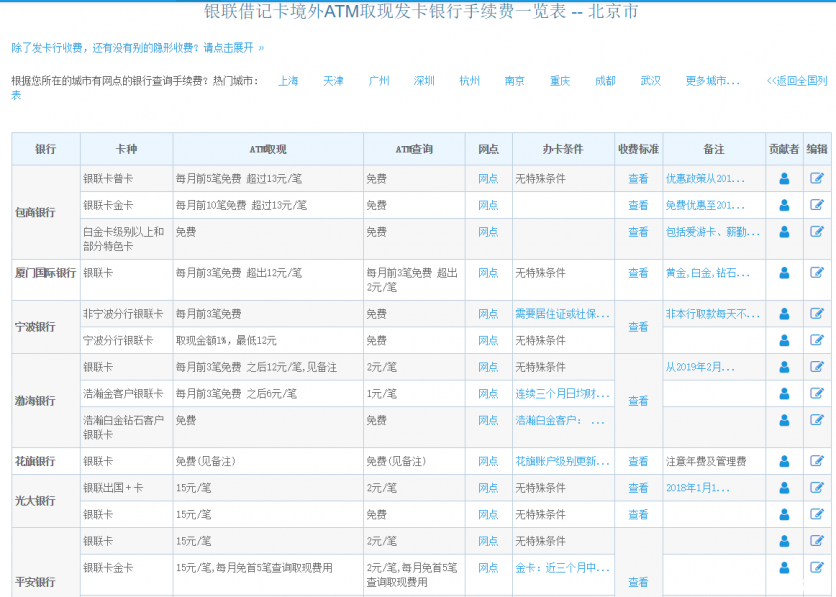836x597 pixels.
Task: Edit the 花旗银行 row
Action: 817,461
